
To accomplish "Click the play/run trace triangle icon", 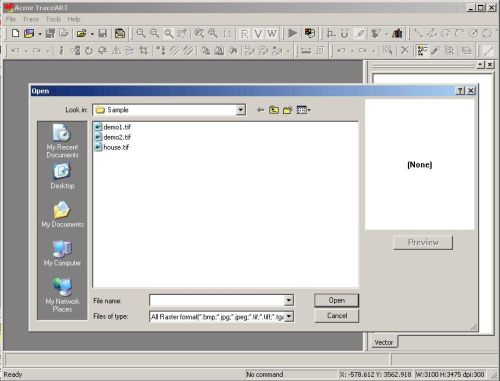I will pyautogui.click(x=292, y=33).
